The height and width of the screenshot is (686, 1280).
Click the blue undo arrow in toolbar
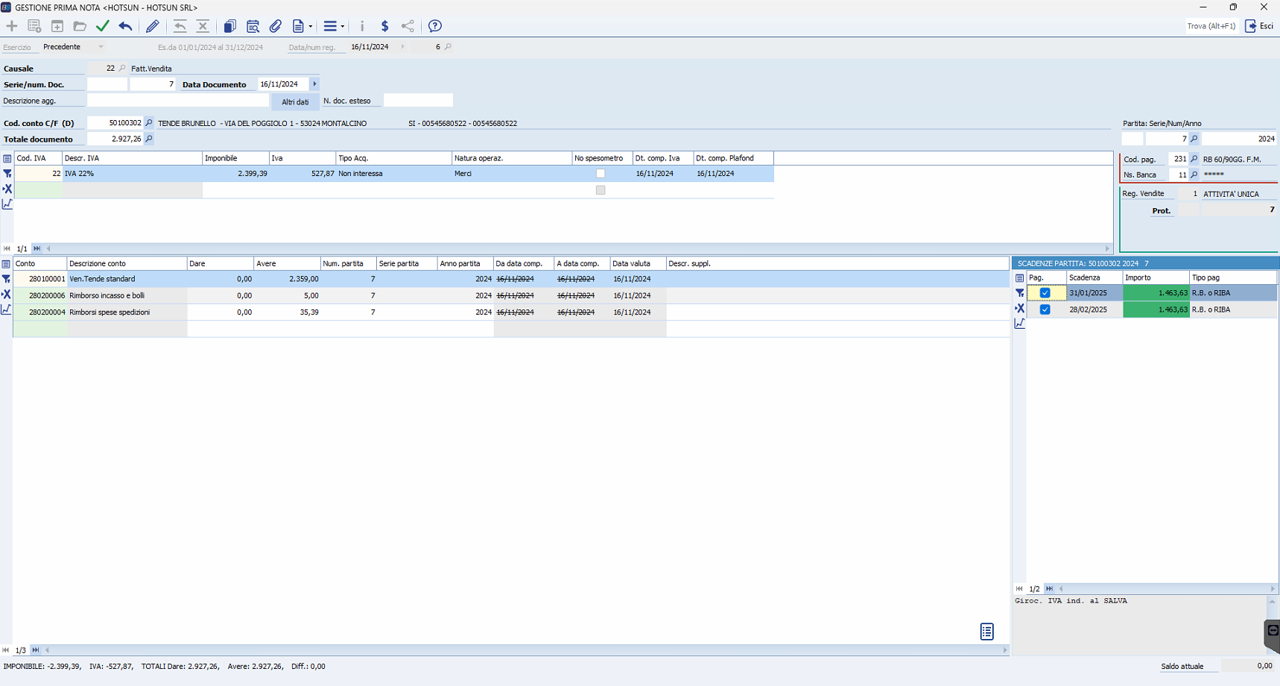pos(125,26)
